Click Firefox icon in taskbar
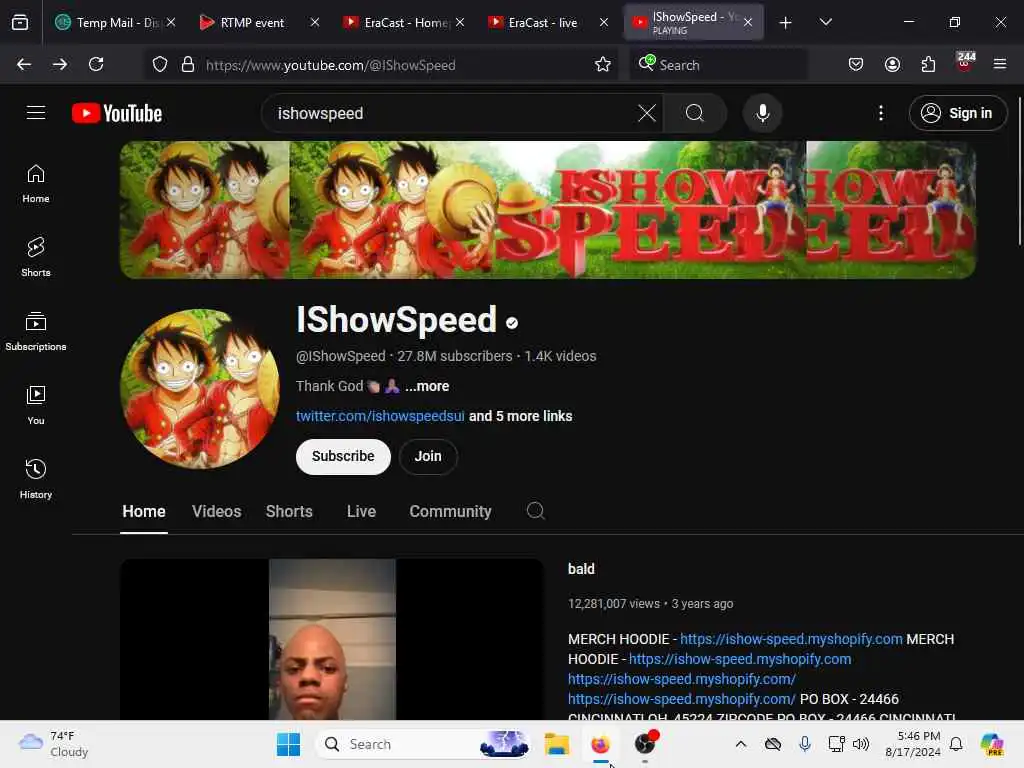 tap(600, 744)
